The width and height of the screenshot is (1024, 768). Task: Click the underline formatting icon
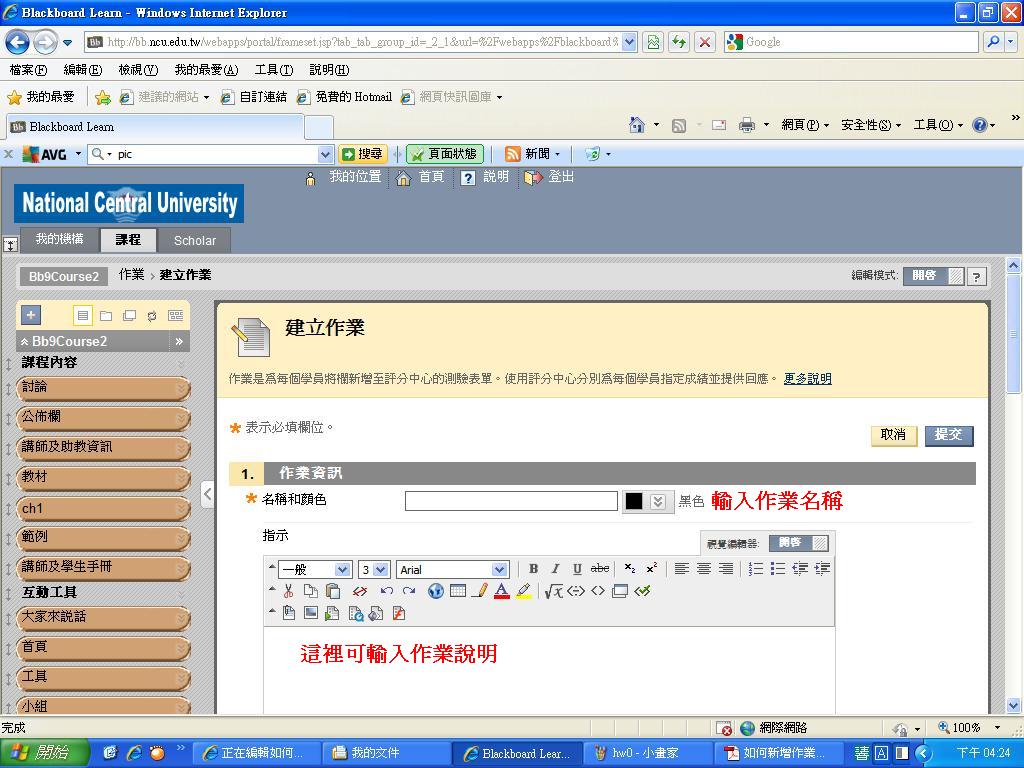[577, 569]
